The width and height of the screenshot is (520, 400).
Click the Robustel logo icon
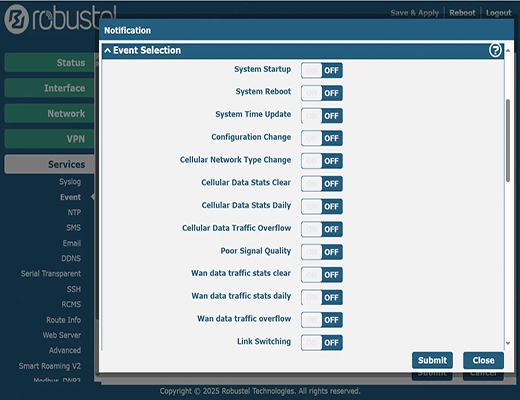[x=16, y=19]
